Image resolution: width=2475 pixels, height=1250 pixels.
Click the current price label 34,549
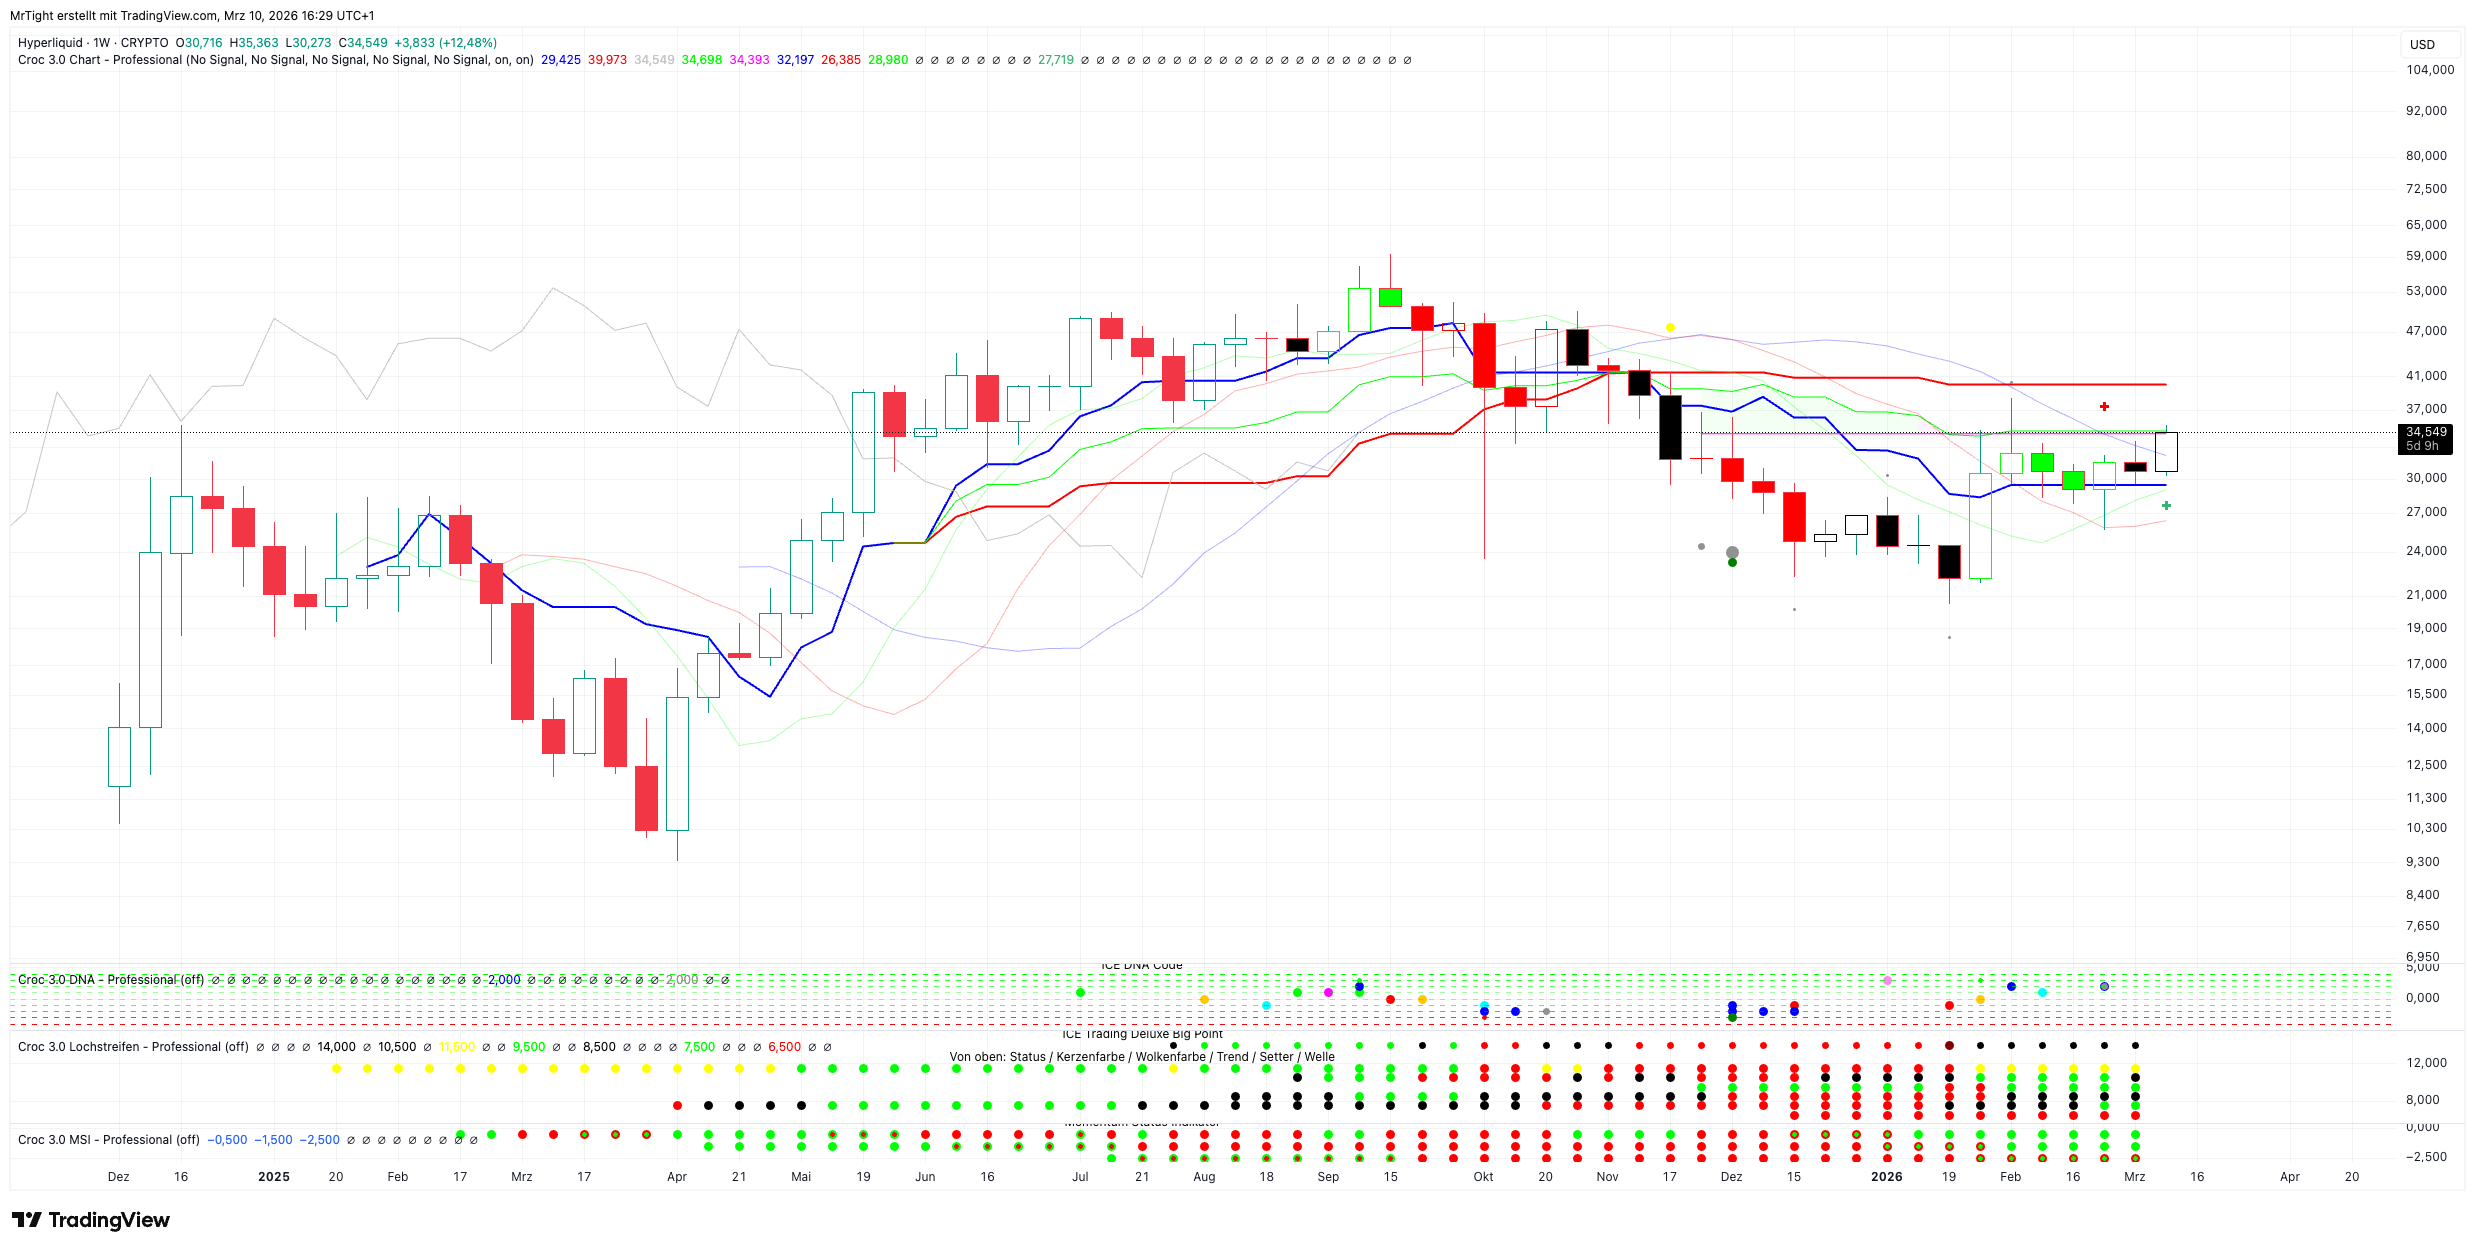(2426, 432)
